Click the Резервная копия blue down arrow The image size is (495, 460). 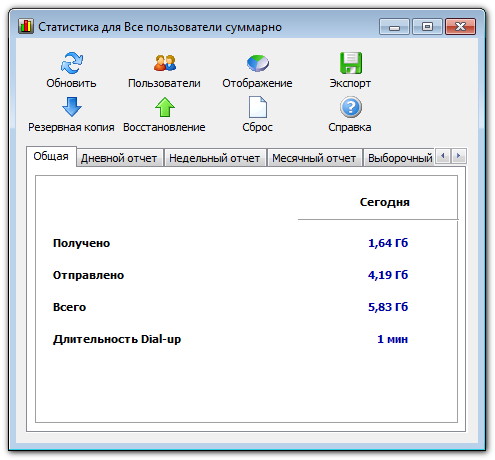click(x=72, y=107)
